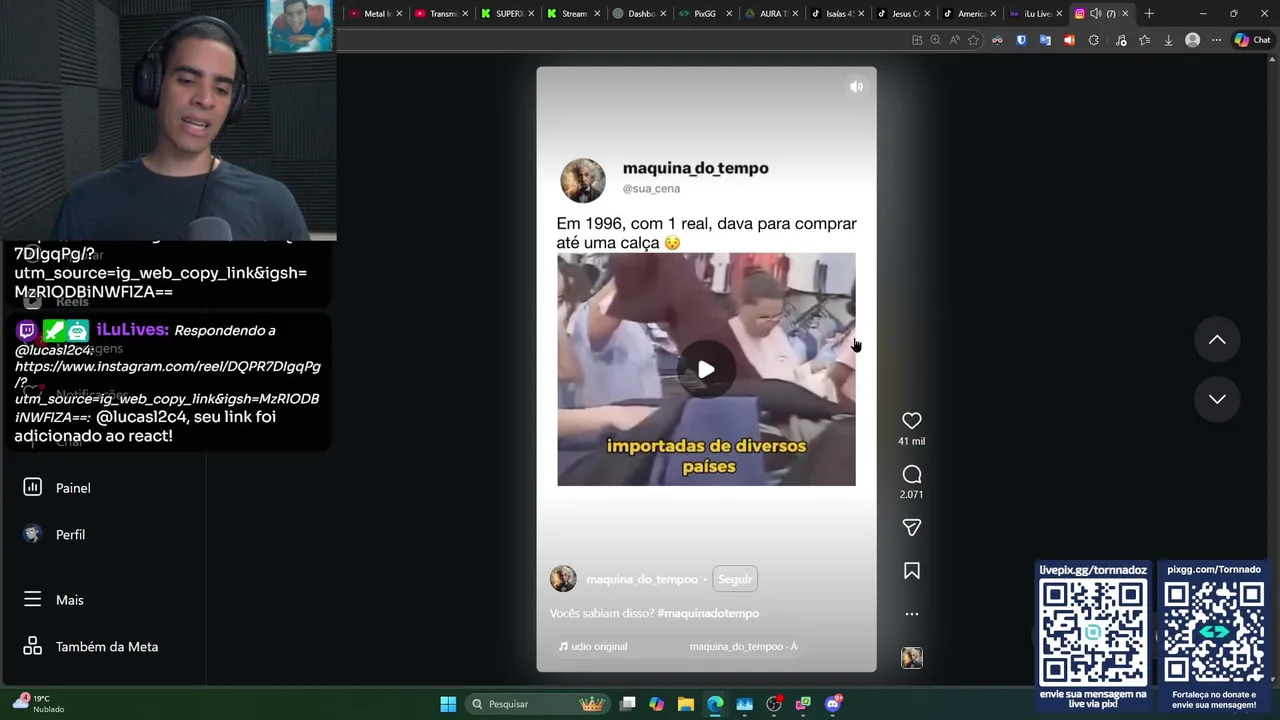Play the reel video
Viewport: 1280px width, 720px height.
(x=706, y=369)
